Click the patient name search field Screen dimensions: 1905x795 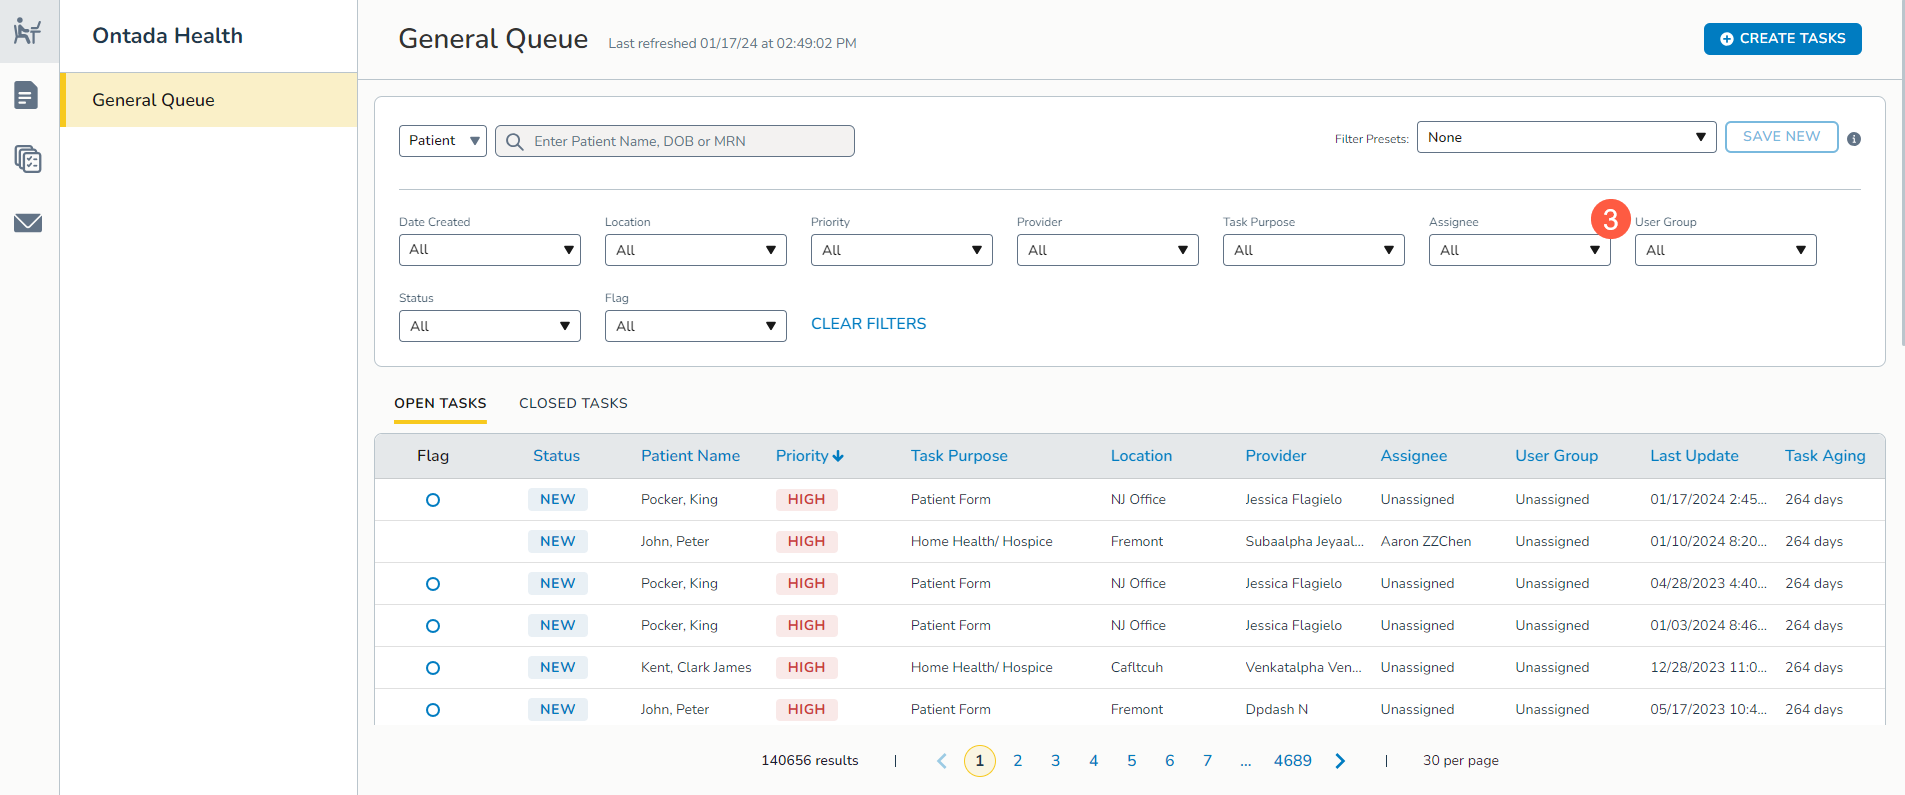[688, 142]
